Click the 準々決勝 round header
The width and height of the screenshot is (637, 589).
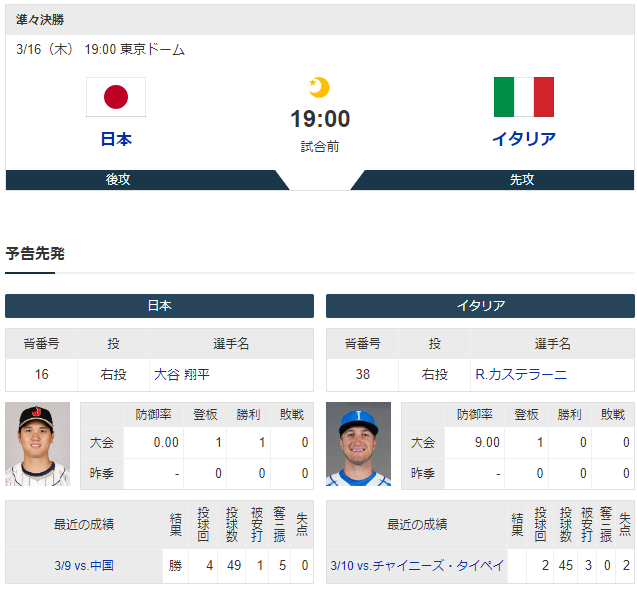click(x=40, y=19)
